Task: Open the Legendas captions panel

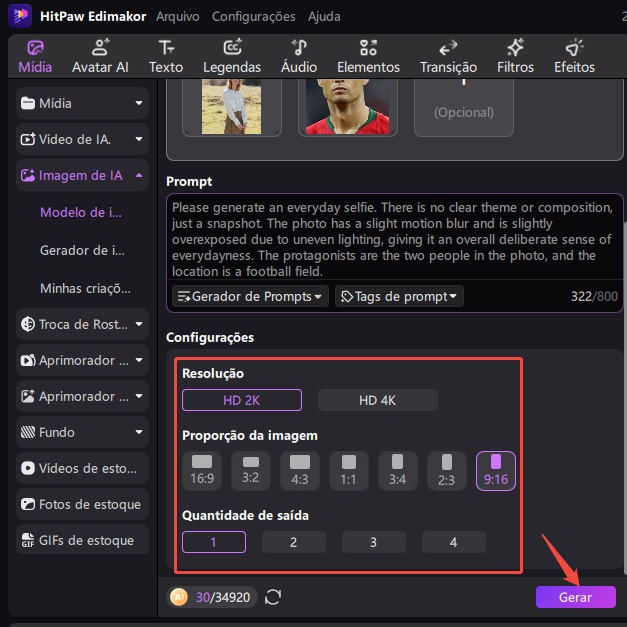Action: coord(232,56)
